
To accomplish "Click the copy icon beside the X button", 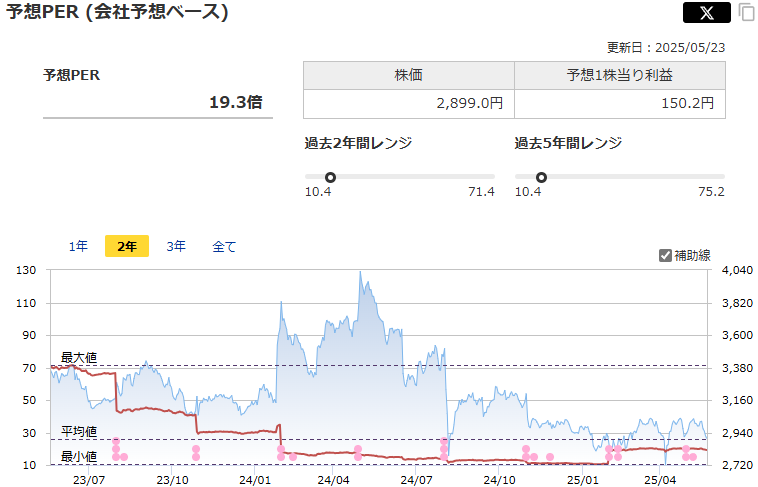I will (746, 13).
